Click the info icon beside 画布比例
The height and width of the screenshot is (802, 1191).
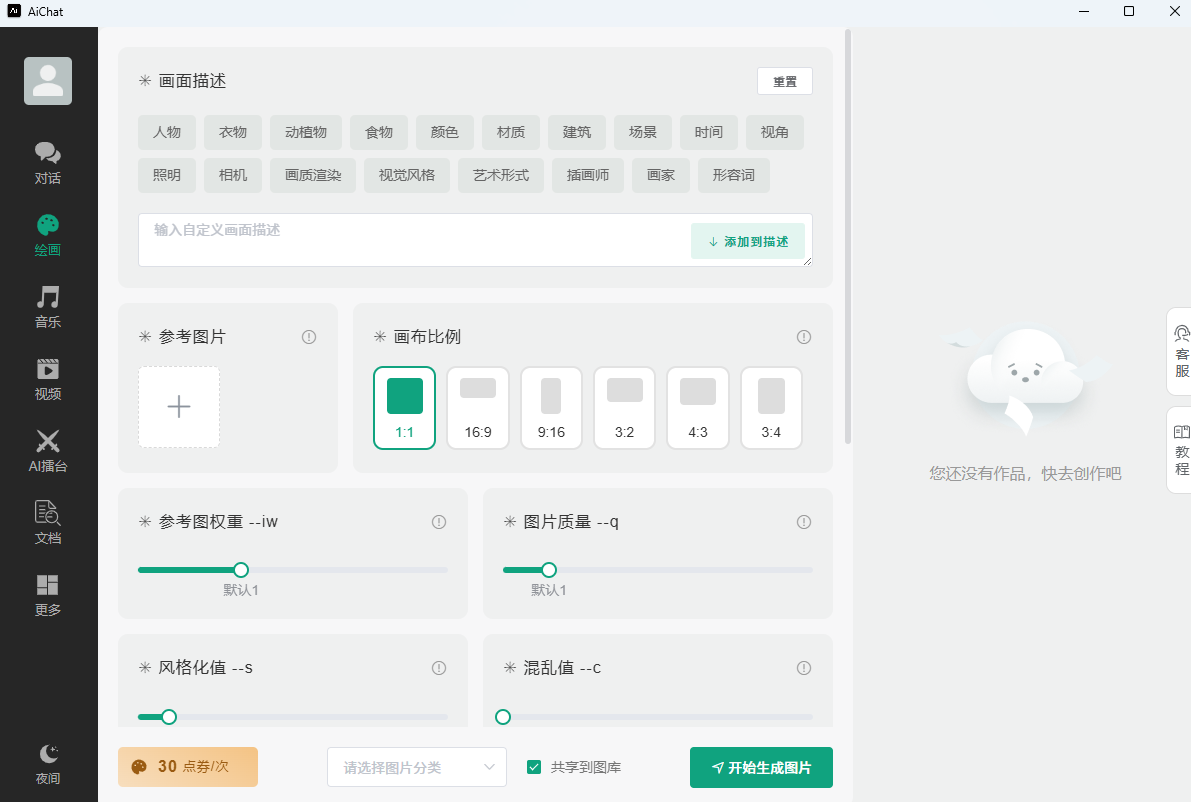[x=804, y=337]
